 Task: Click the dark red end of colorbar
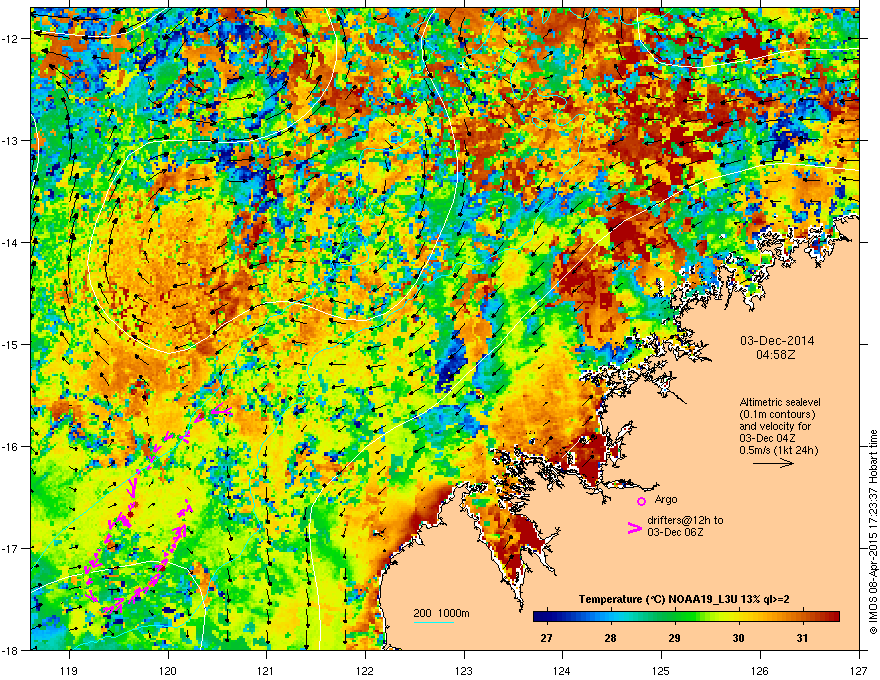tap(833, 617)
